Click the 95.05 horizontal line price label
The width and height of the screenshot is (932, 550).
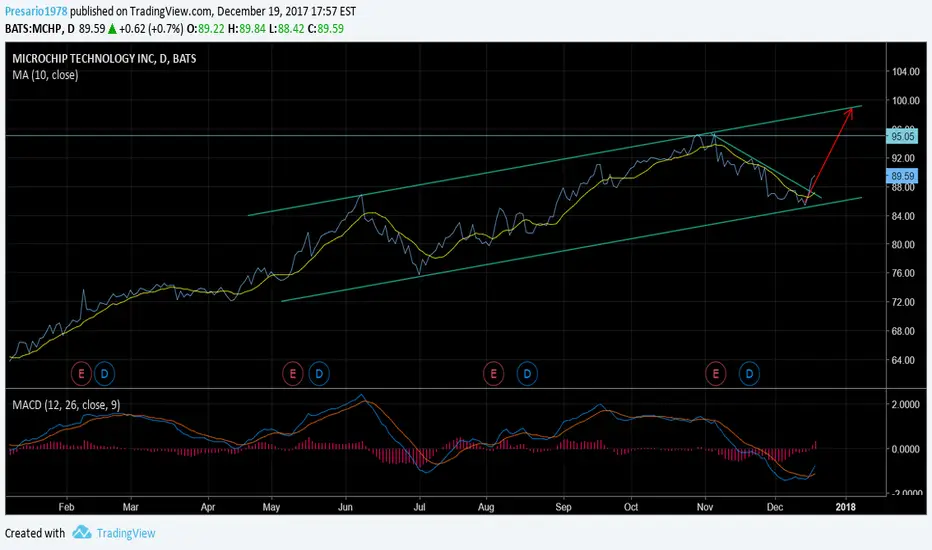tap(902, 136)
